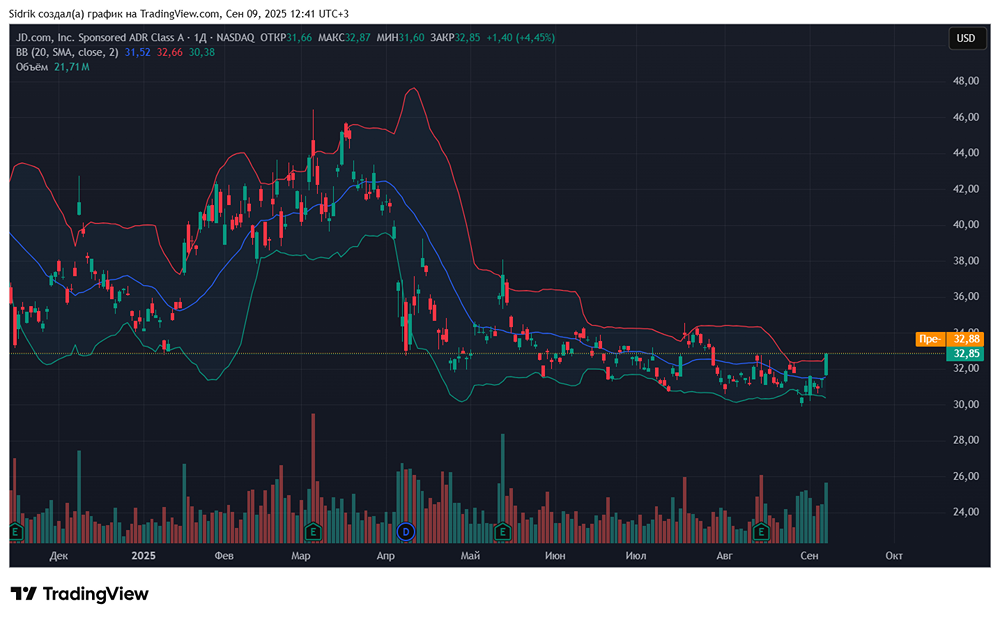The height and width of the screenshot is (620, 1000).
Task: Select the latest green candle at chart's right edge
Action: click(x=826, y=364)
